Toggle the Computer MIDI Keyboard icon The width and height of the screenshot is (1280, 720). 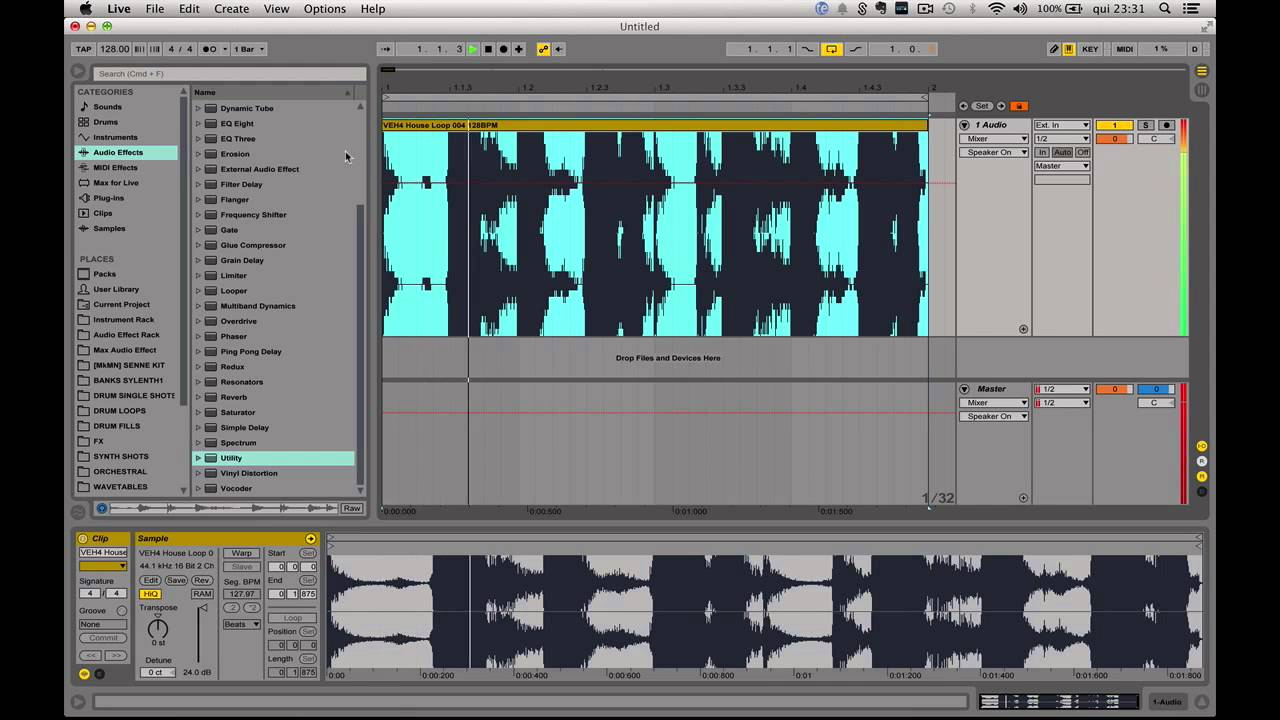1069,49
